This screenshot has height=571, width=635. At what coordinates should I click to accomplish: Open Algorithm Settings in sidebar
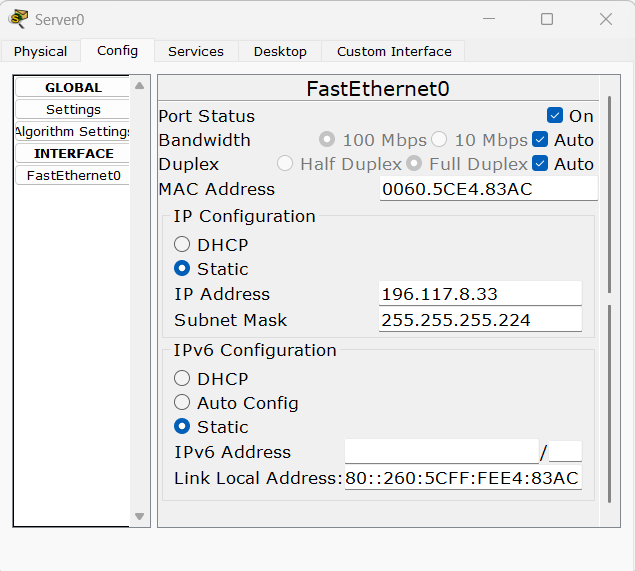73,131
